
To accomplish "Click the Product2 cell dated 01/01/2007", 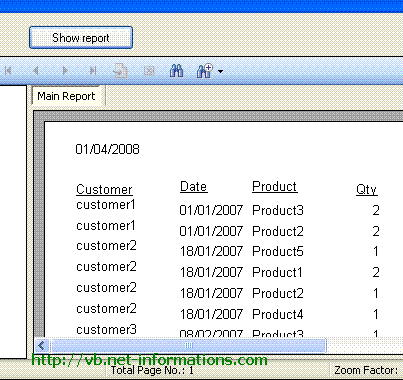I will (x=278, y=231).
